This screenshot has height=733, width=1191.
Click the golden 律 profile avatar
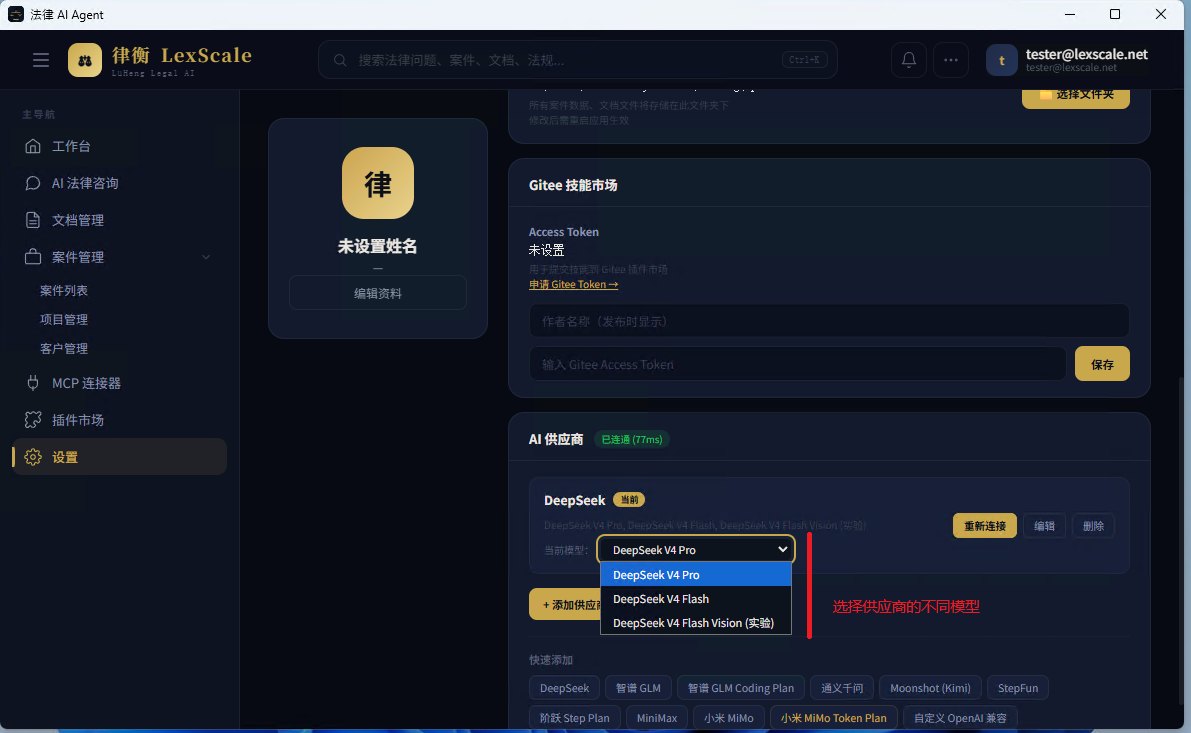(378, 183)
